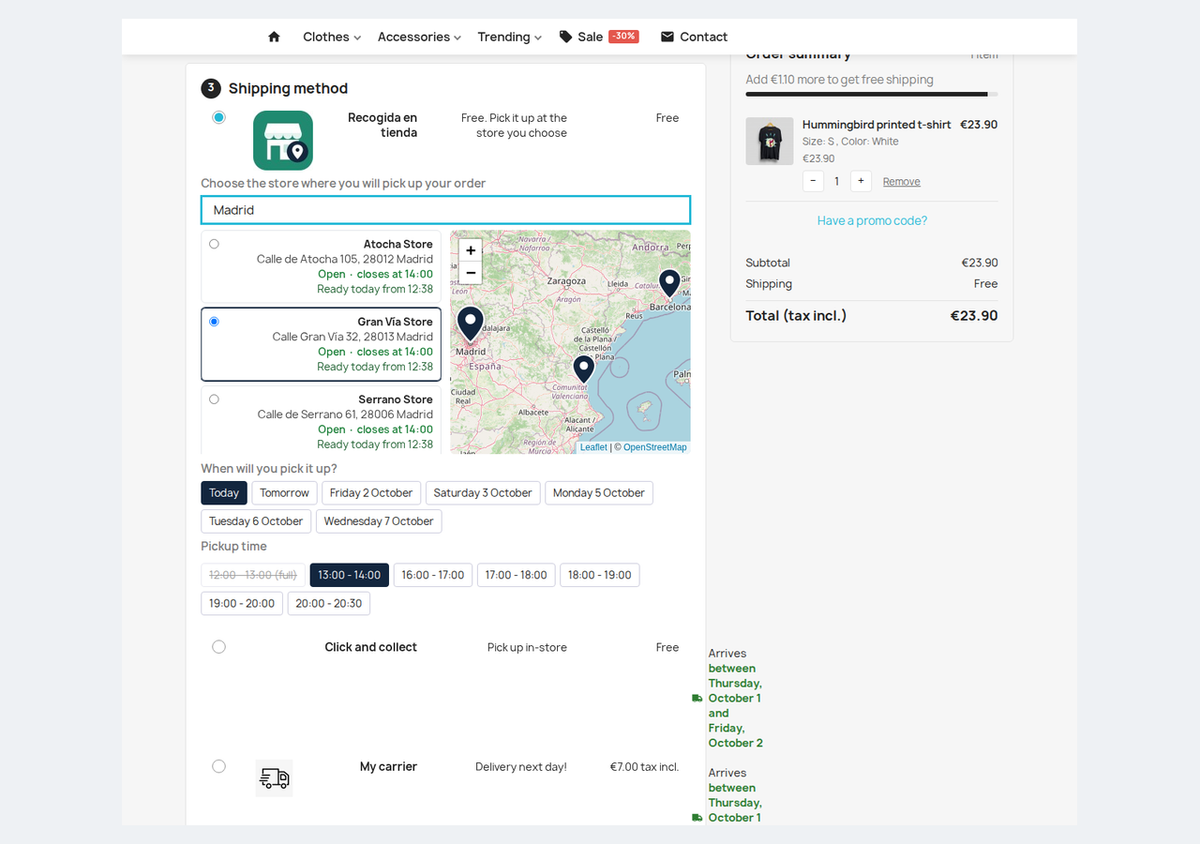Click the Contact envelope icon
This screenshot has height=844, width=1200.
coord(667,37)
